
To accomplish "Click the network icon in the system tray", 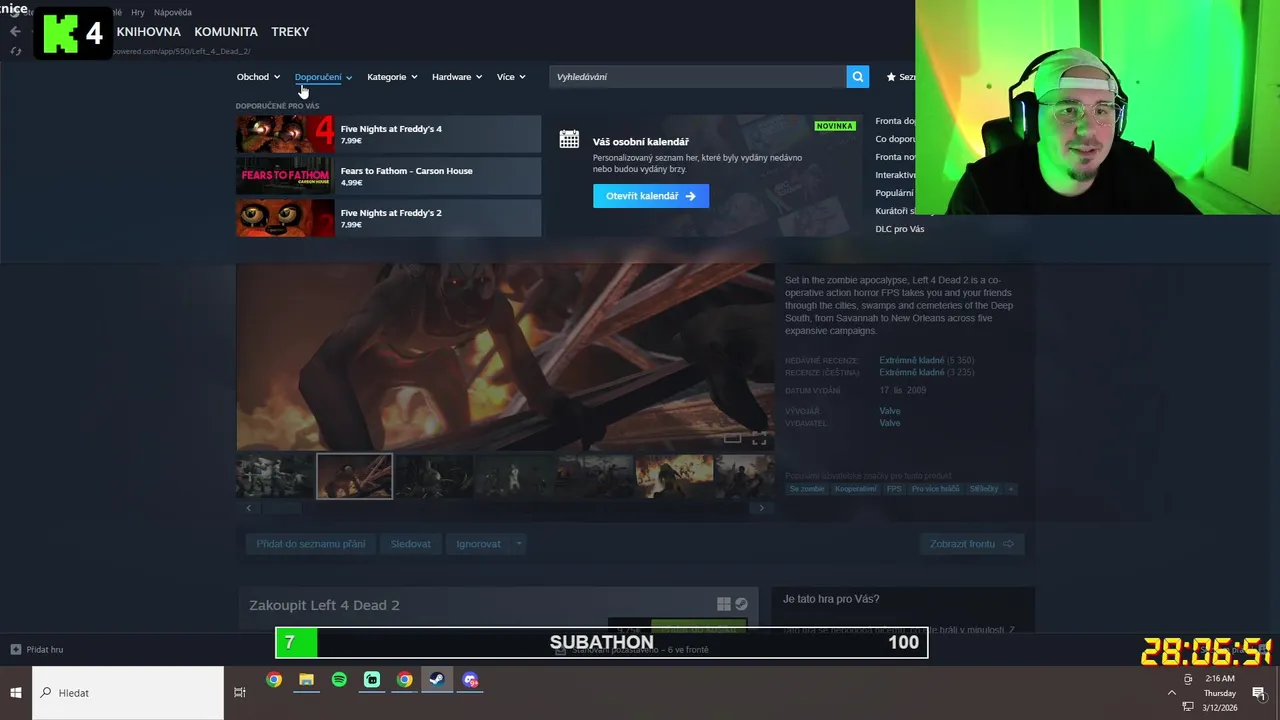I will 1188,707.
